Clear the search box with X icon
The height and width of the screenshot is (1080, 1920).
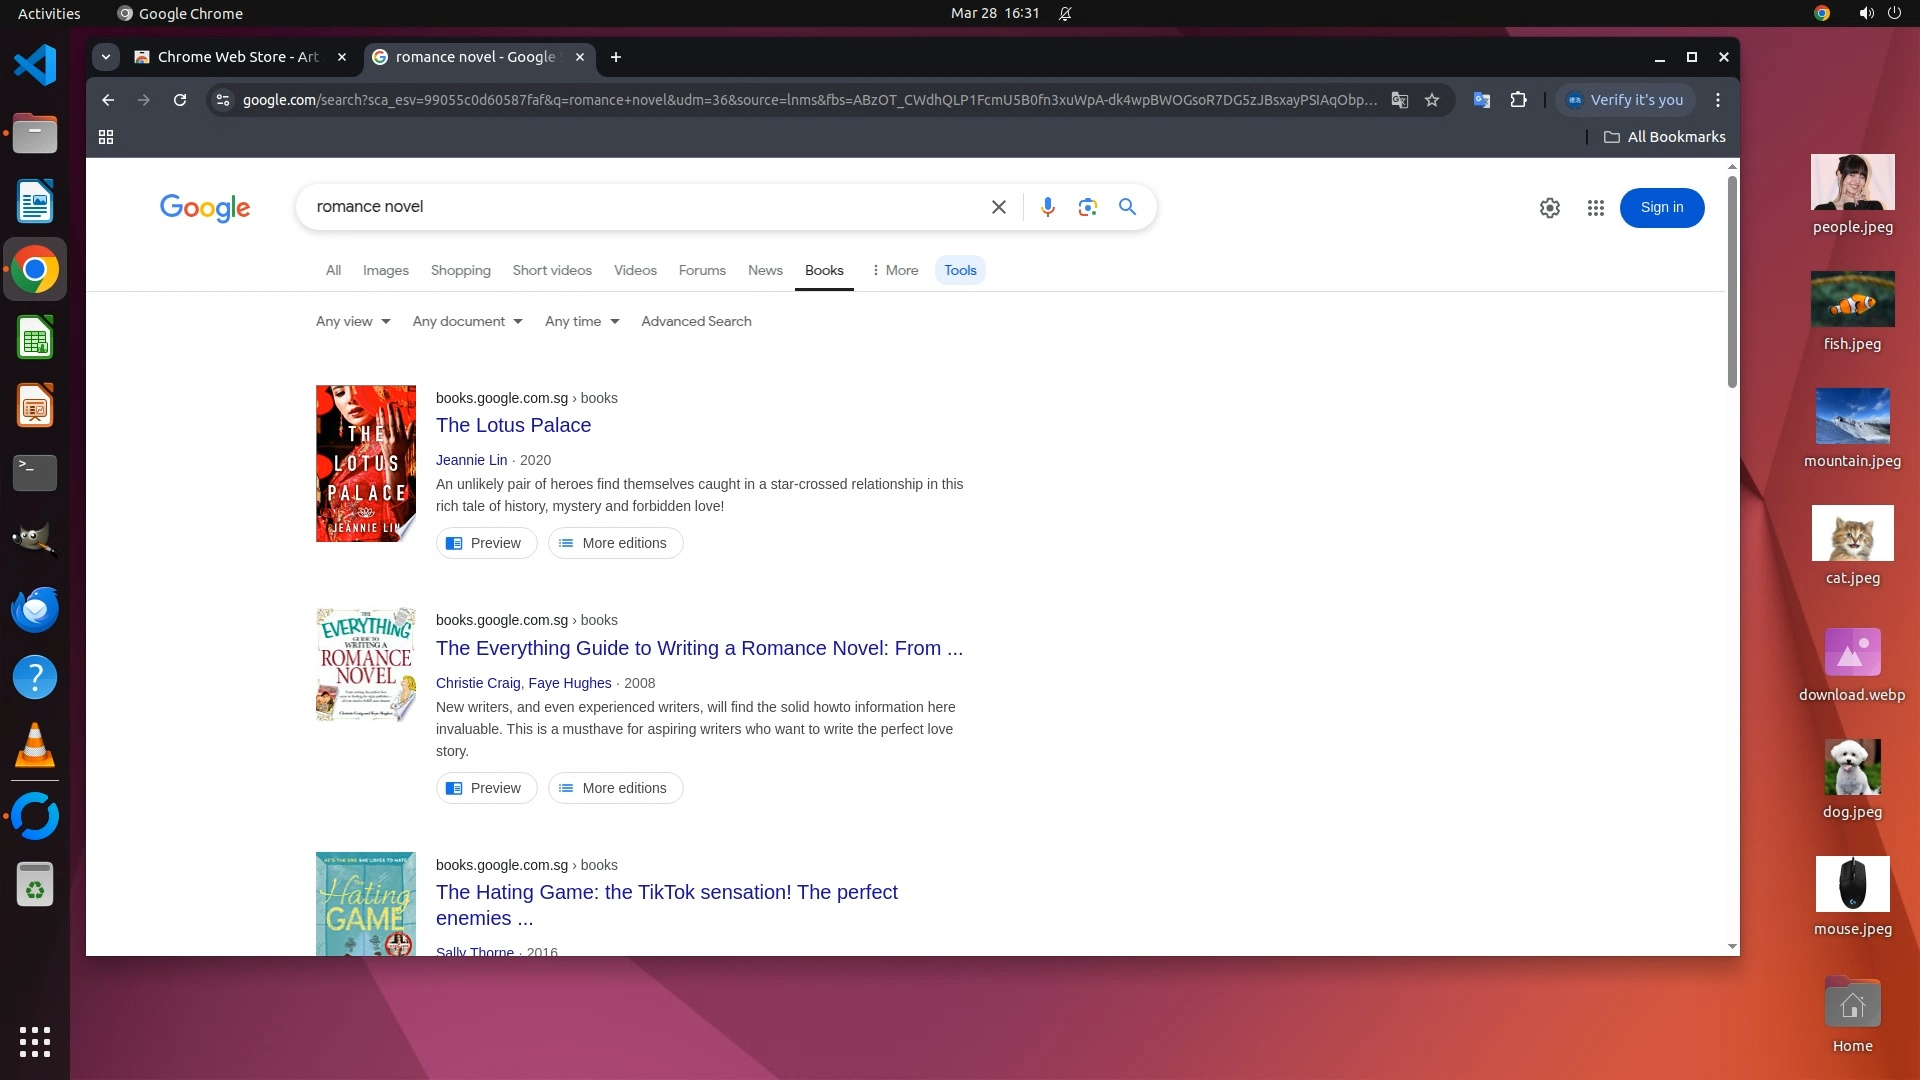pyautogui.click(x=998, y=207)
